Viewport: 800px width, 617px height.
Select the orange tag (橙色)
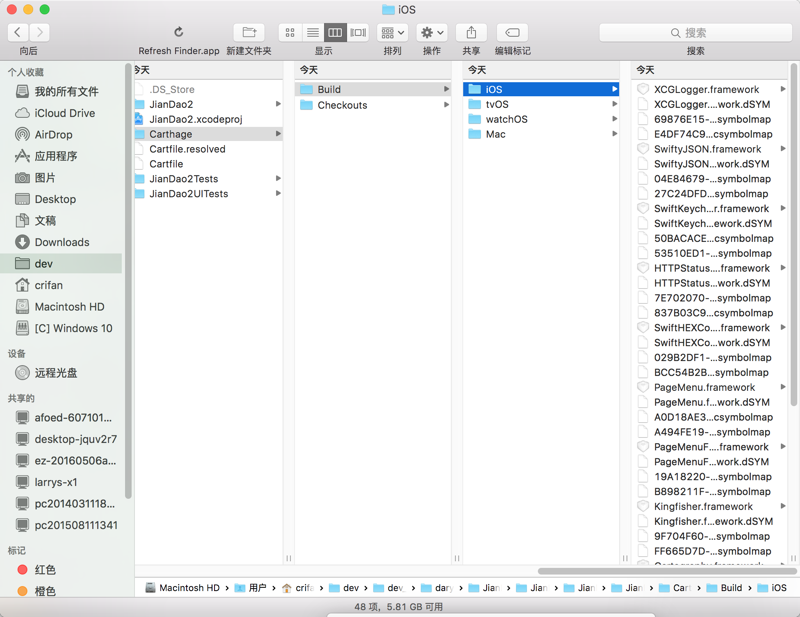(x=61, y=591)
